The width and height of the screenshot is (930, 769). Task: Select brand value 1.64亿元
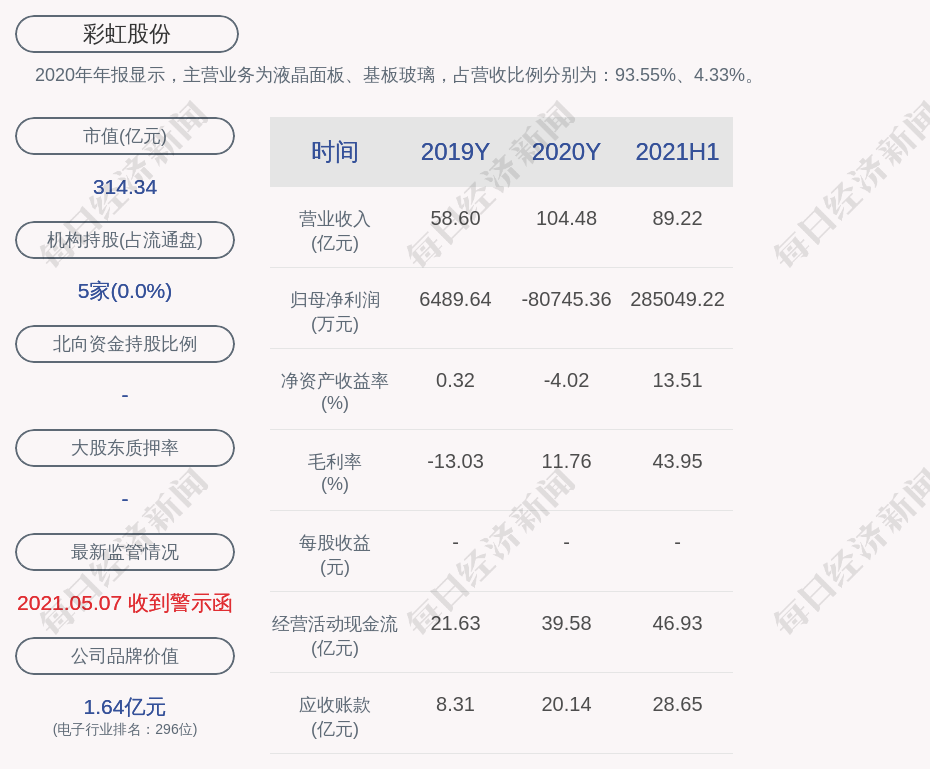coord(125,707)
